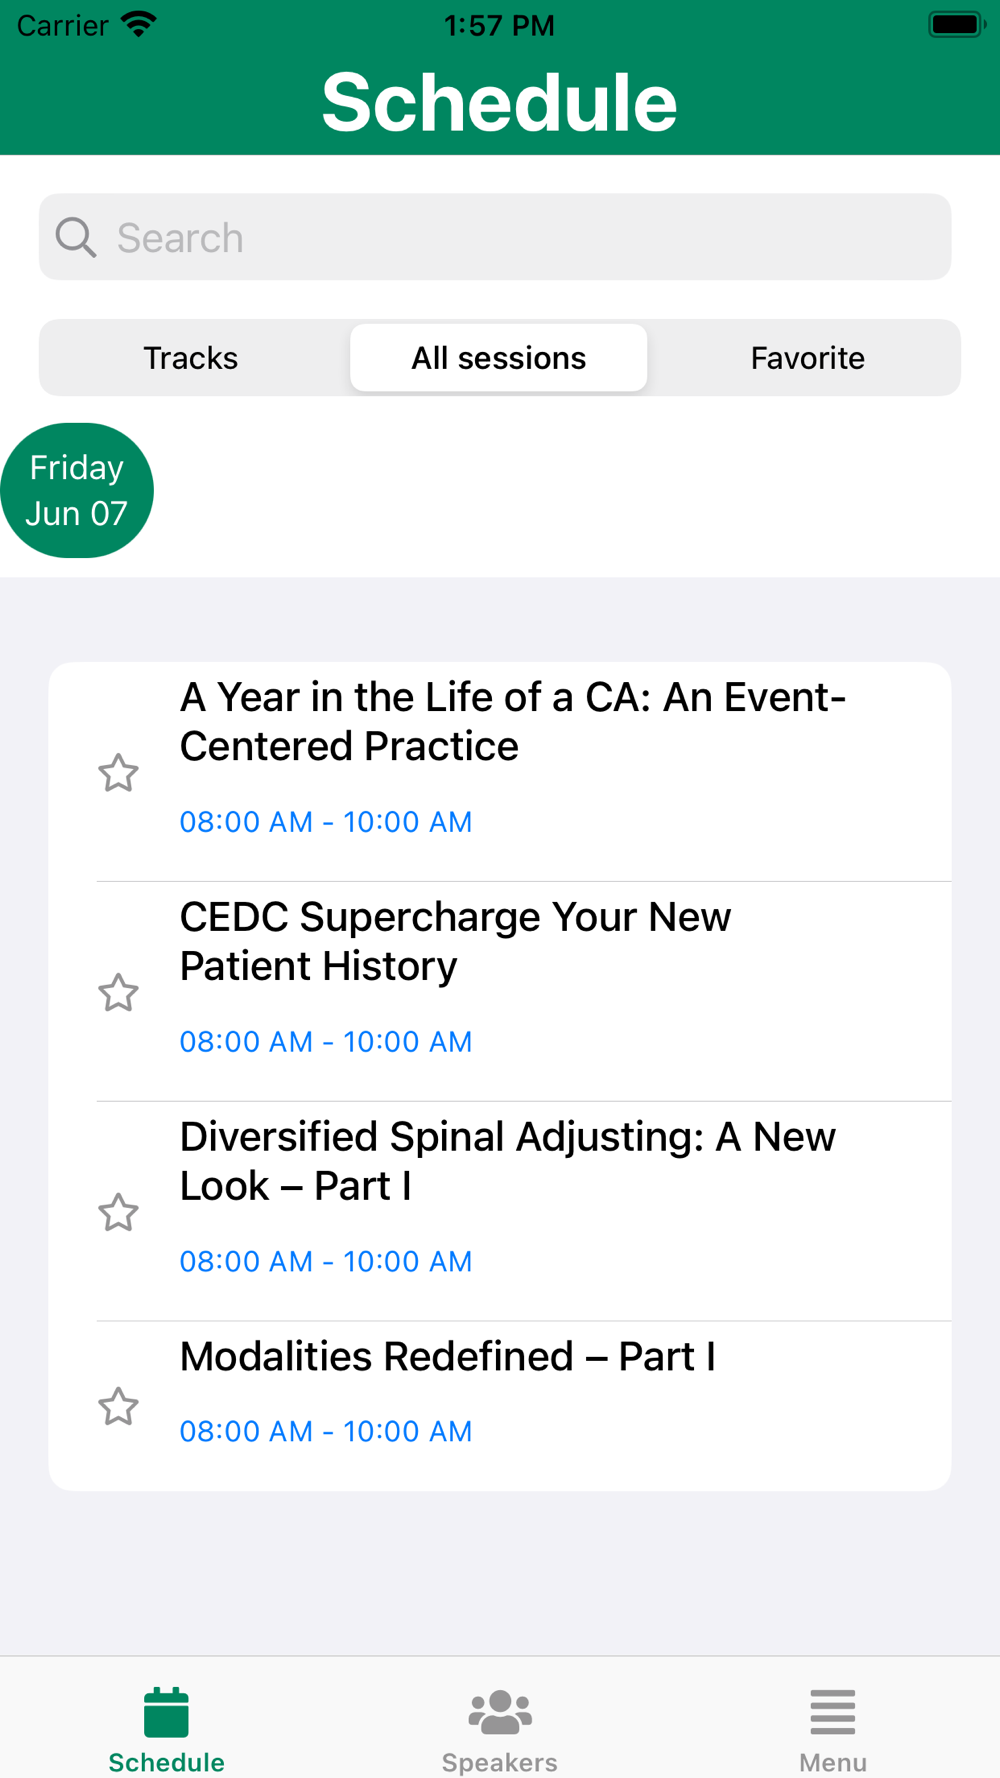Favorite the A Year in the Life session star
Viewport: 1000px width, 1778px height.
pos(118,773)
